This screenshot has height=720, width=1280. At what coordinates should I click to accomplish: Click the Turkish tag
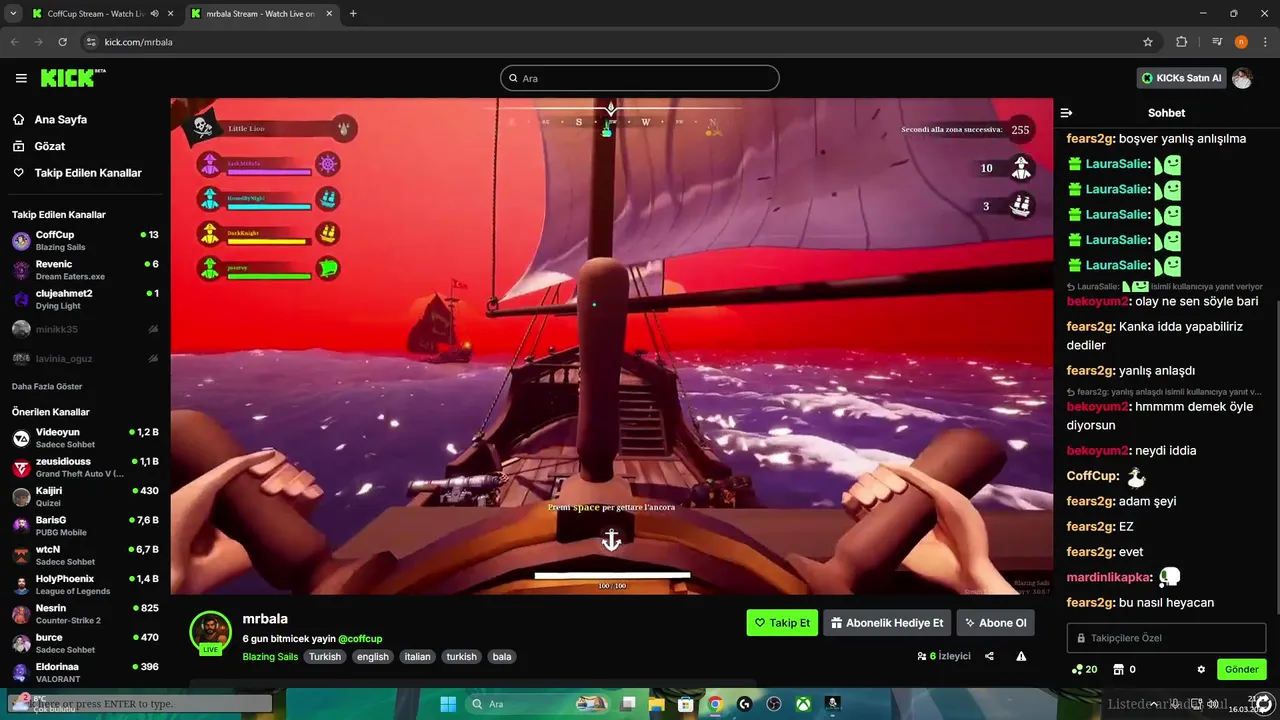pos(325,657)
